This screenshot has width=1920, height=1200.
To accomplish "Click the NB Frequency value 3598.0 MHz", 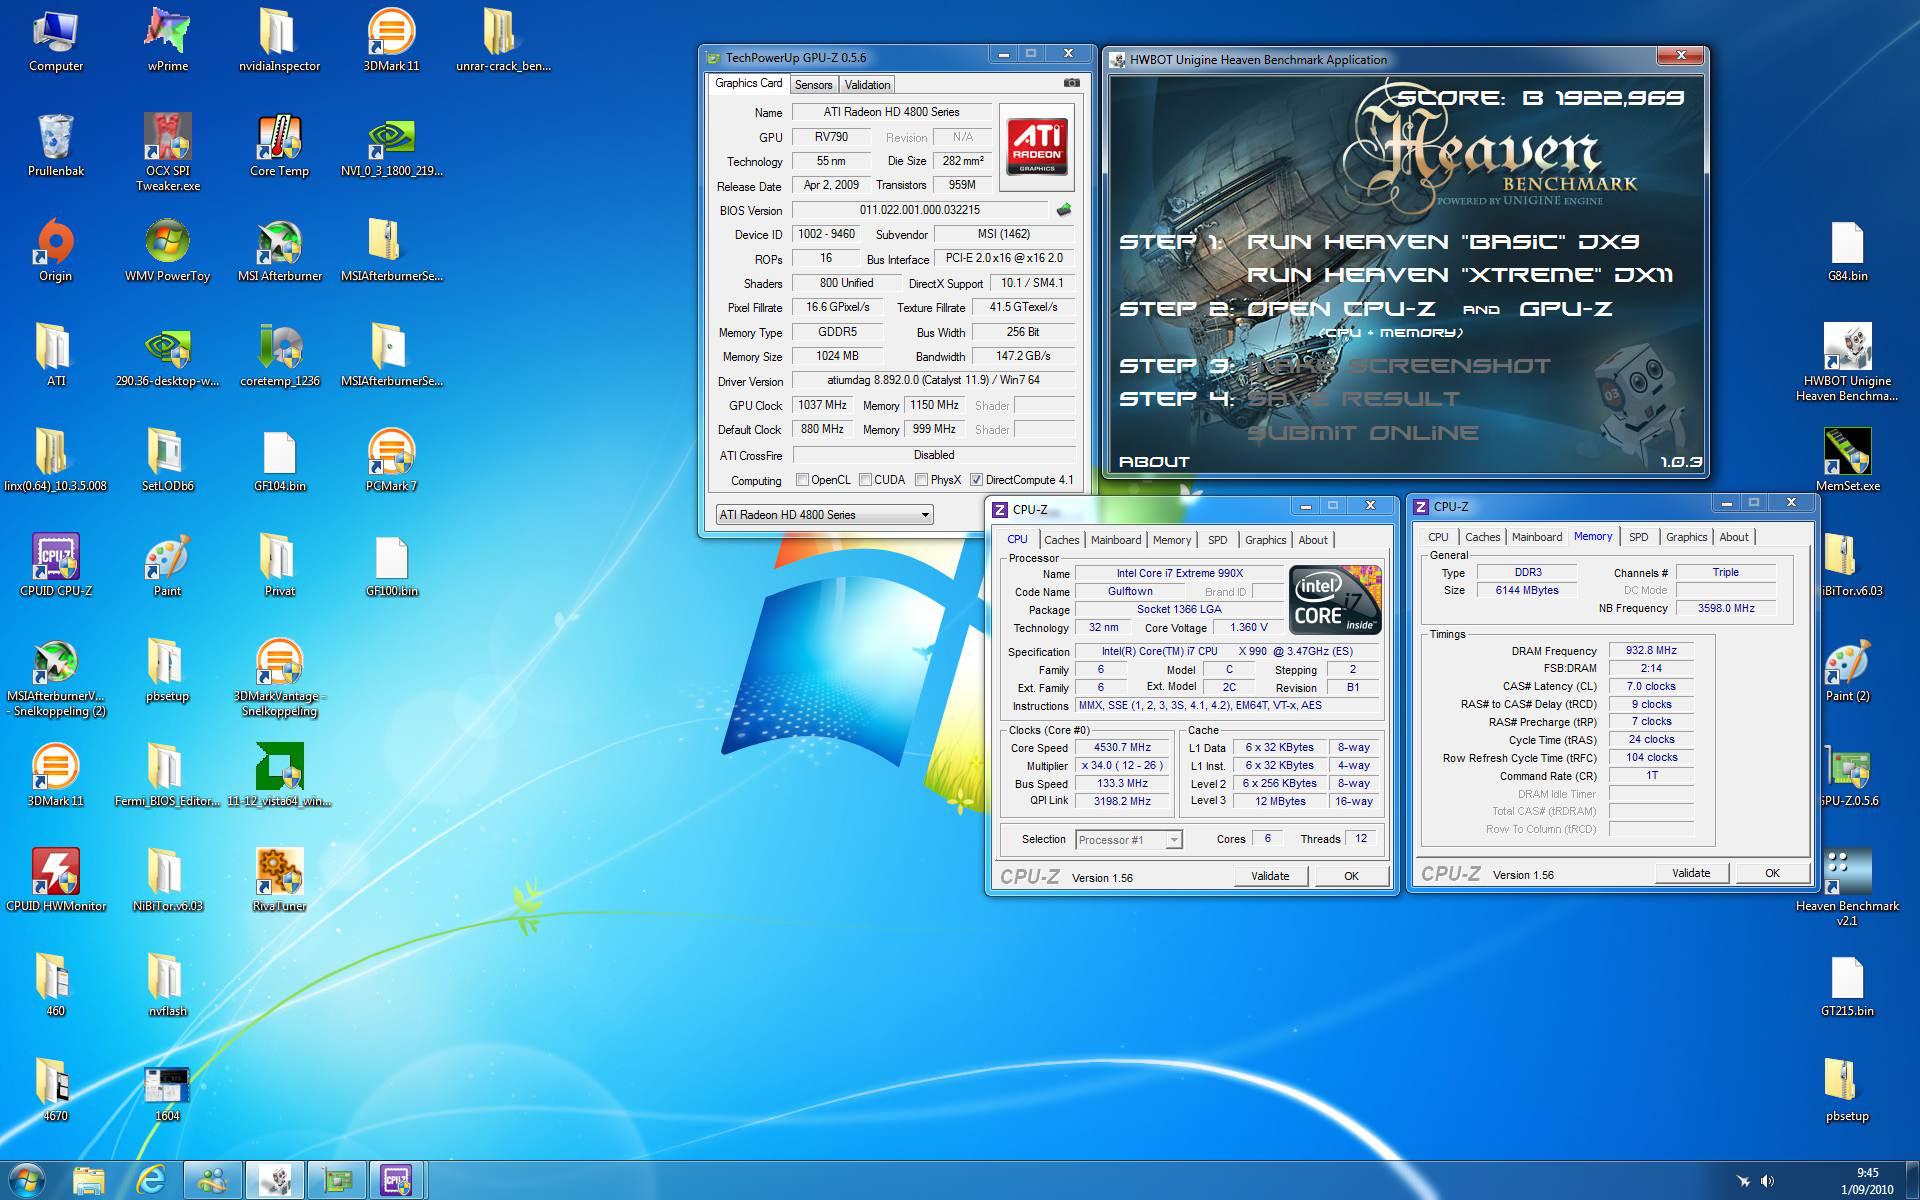I will tap(1726, 608).
